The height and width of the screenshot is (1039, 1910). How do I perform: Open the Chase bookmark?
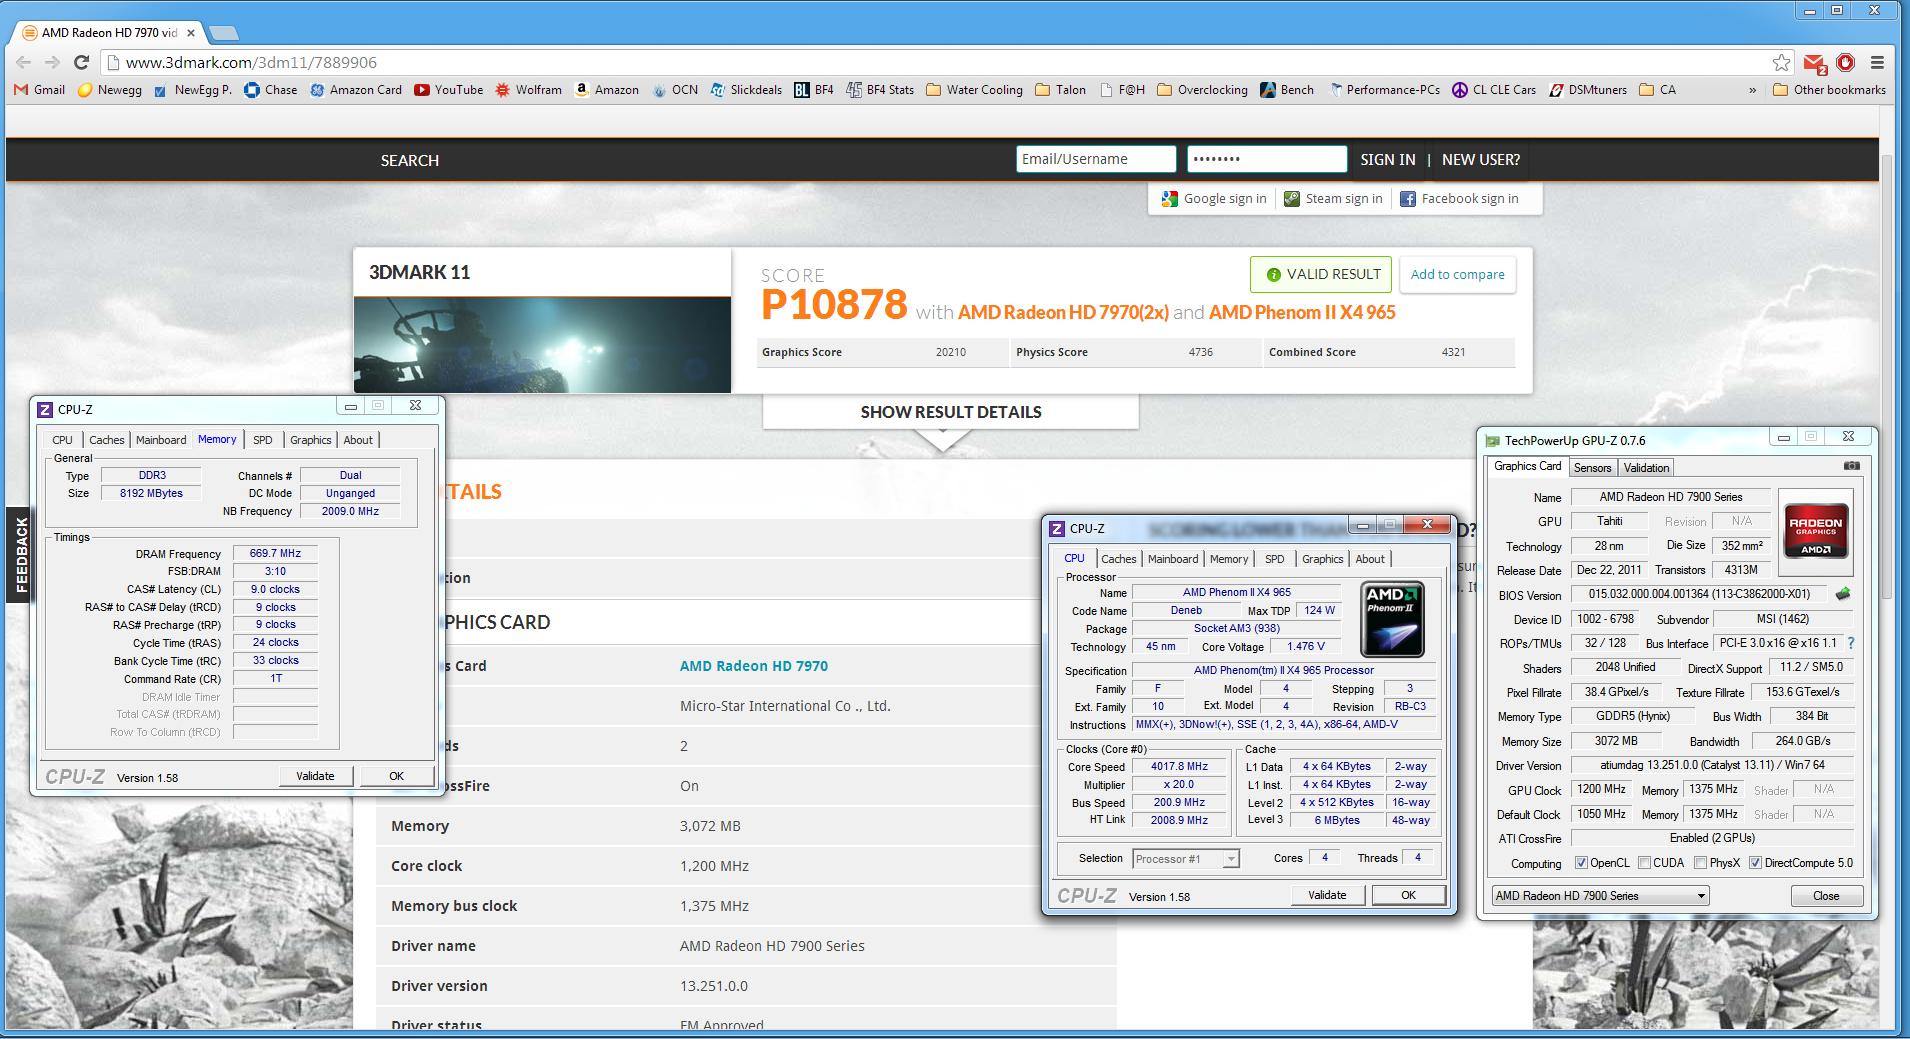tap(271, 90)
